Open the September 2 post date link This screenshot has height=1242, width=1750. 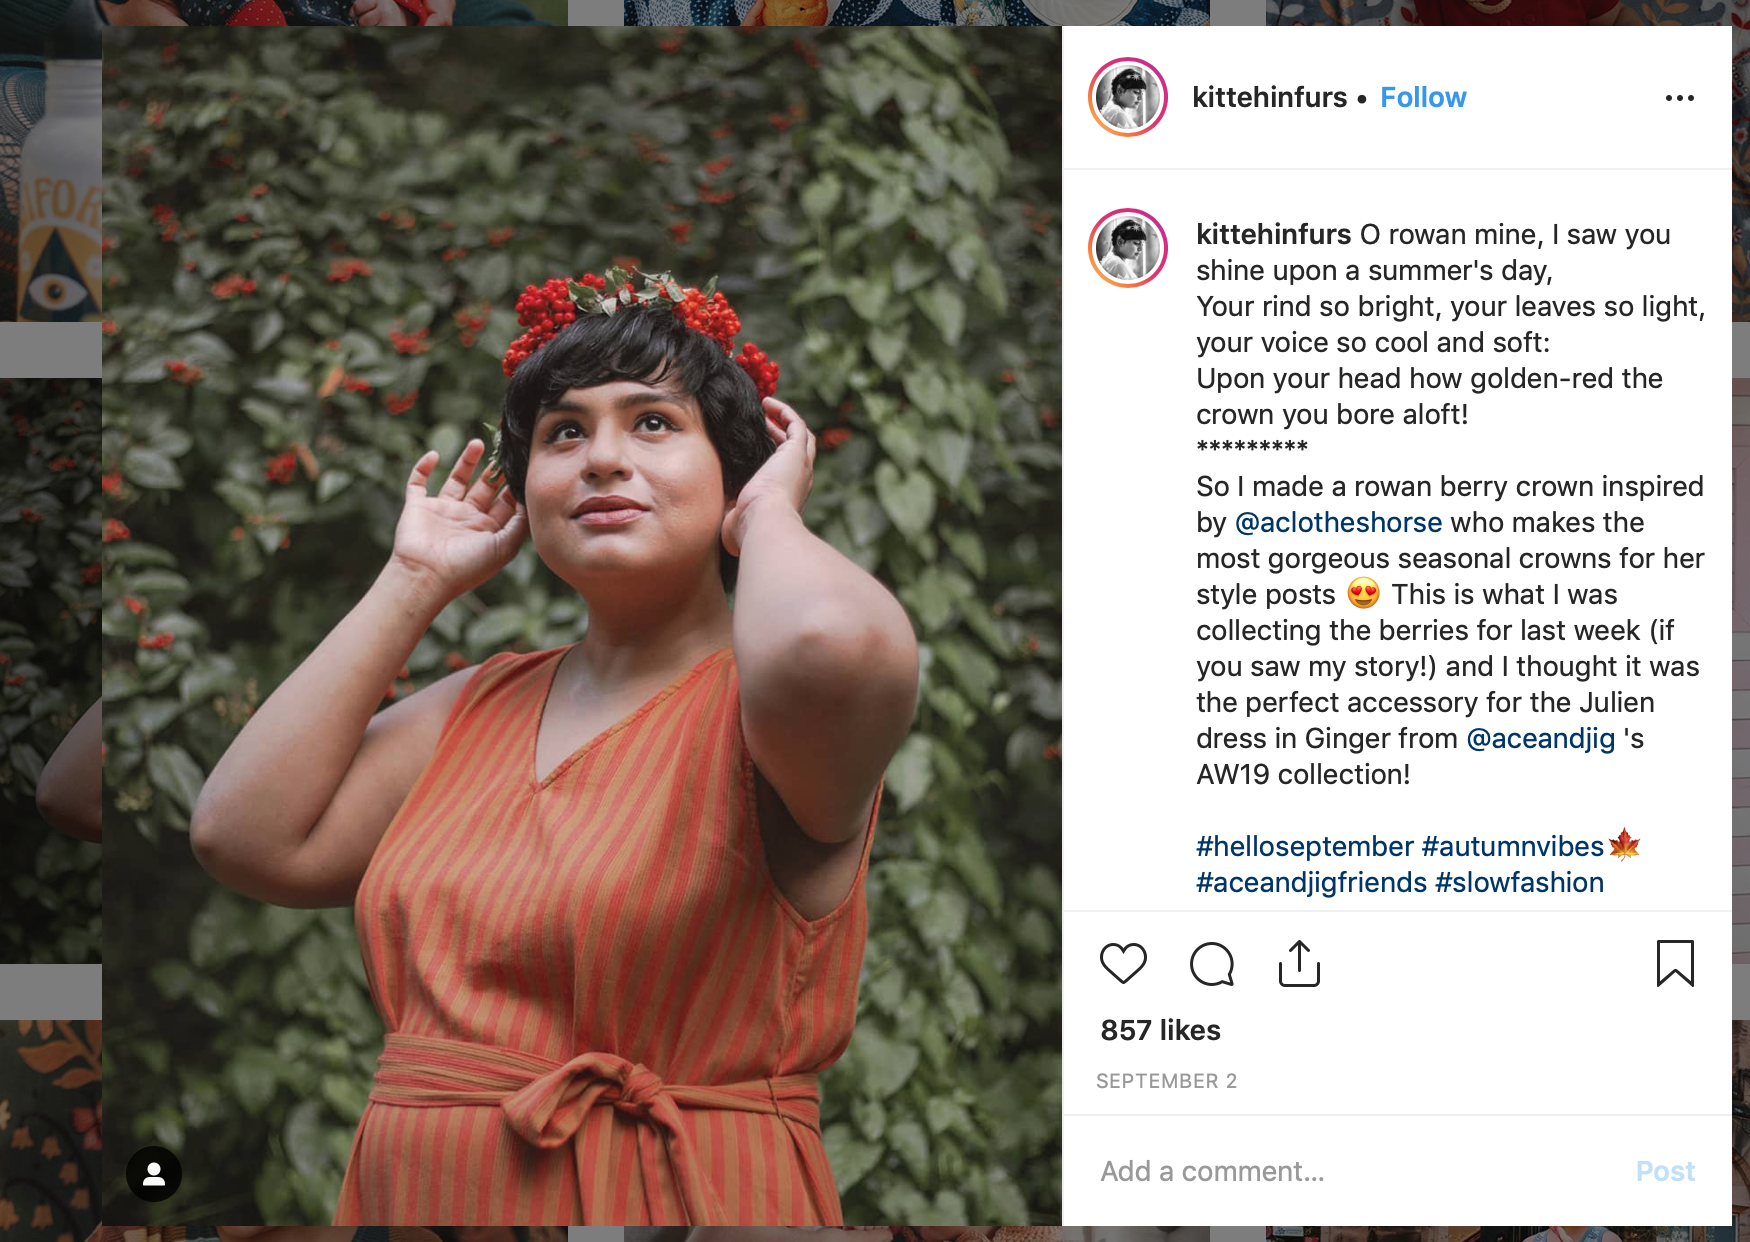[1166, 1081]
